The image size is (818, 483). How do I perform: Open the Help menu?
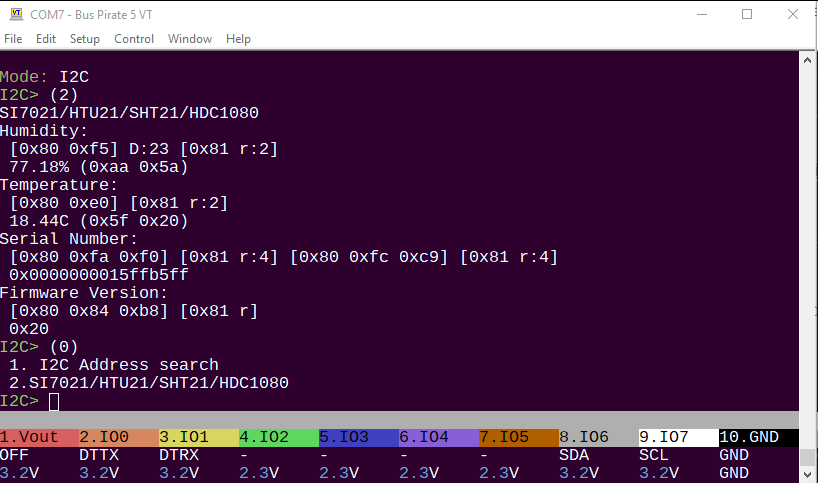(x=238, y=39)
